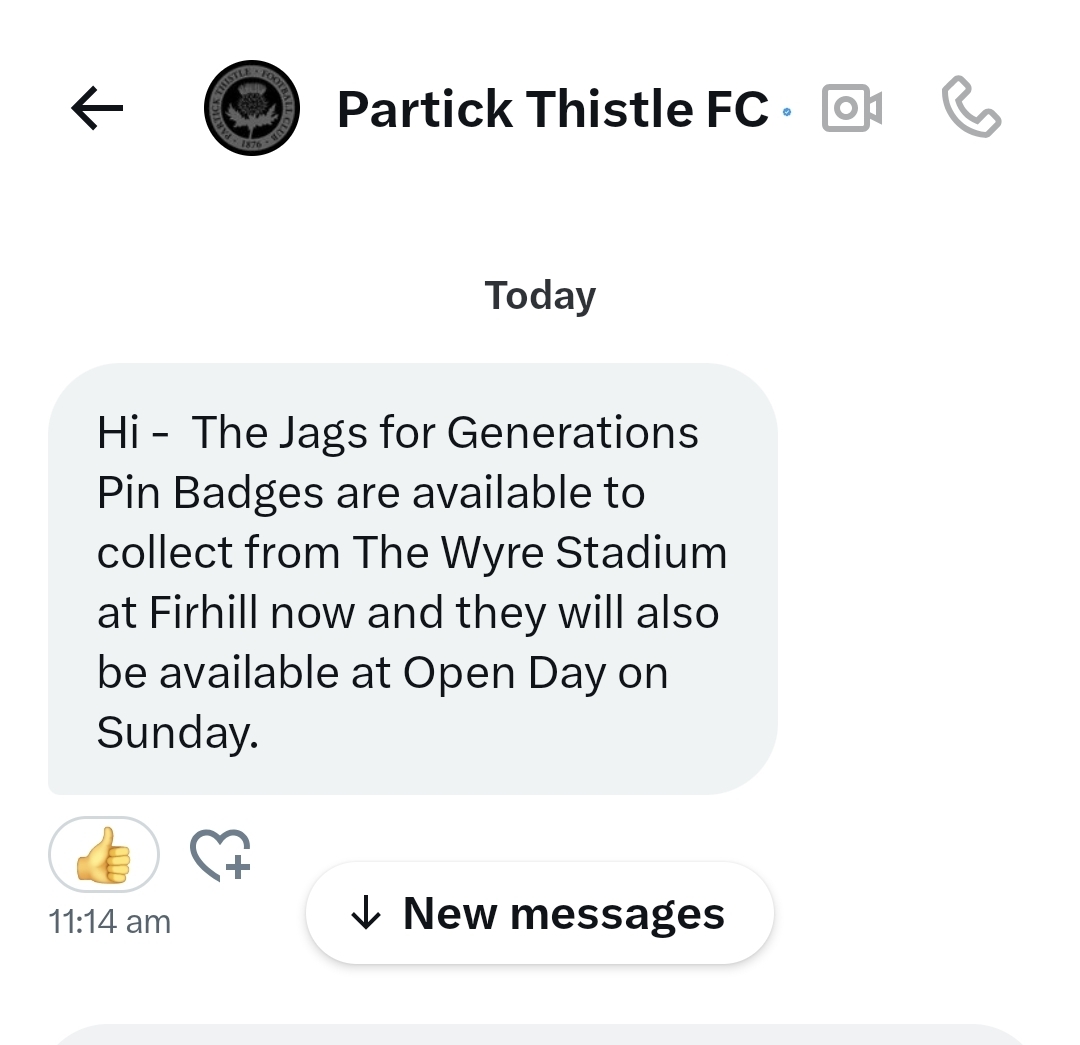Click the Today date separator

540,296
